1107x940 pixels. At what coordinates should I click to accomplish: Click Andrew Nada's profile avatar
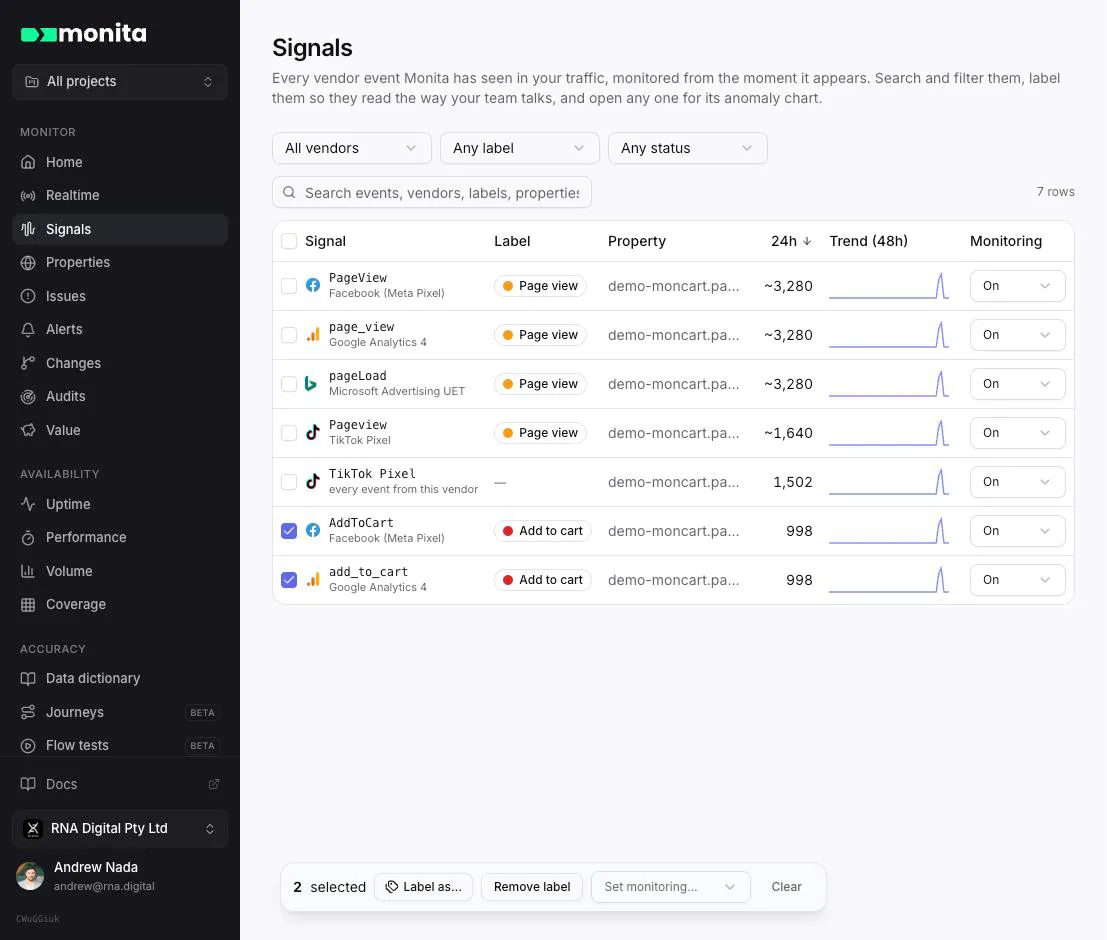pos(30,876)
